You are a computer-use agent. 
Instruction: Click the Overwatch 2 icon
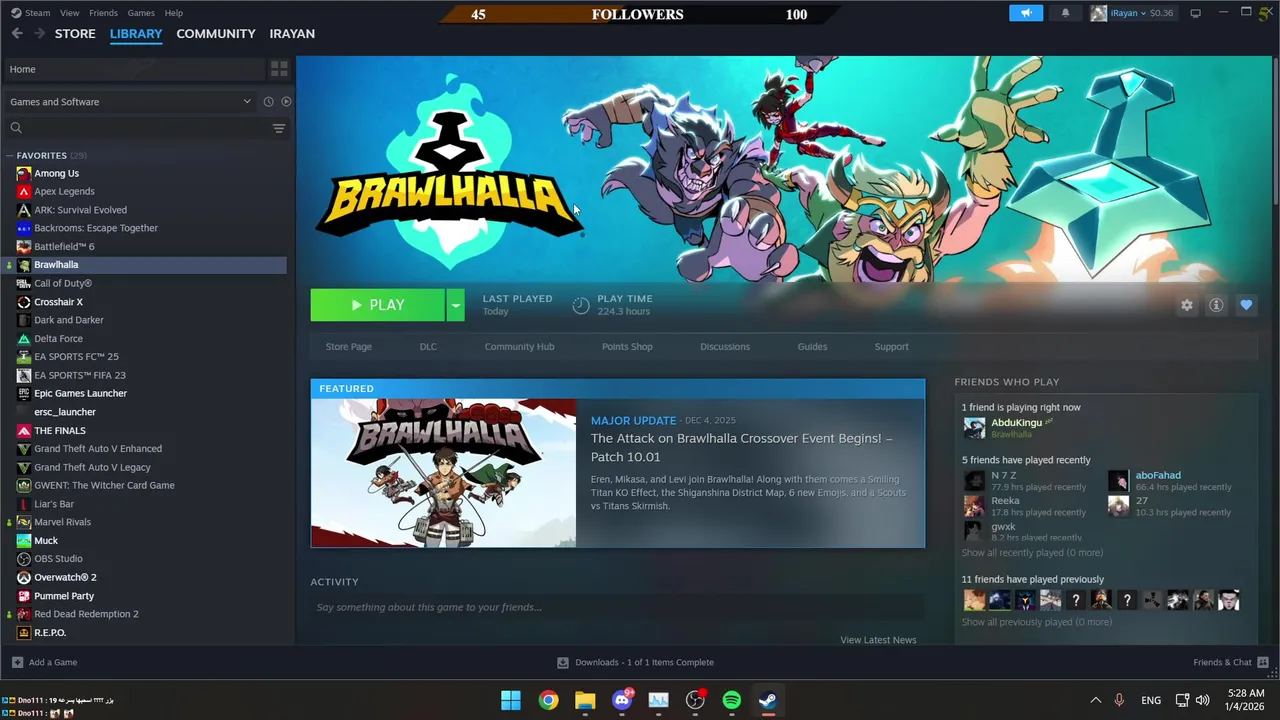click(24, 577)
